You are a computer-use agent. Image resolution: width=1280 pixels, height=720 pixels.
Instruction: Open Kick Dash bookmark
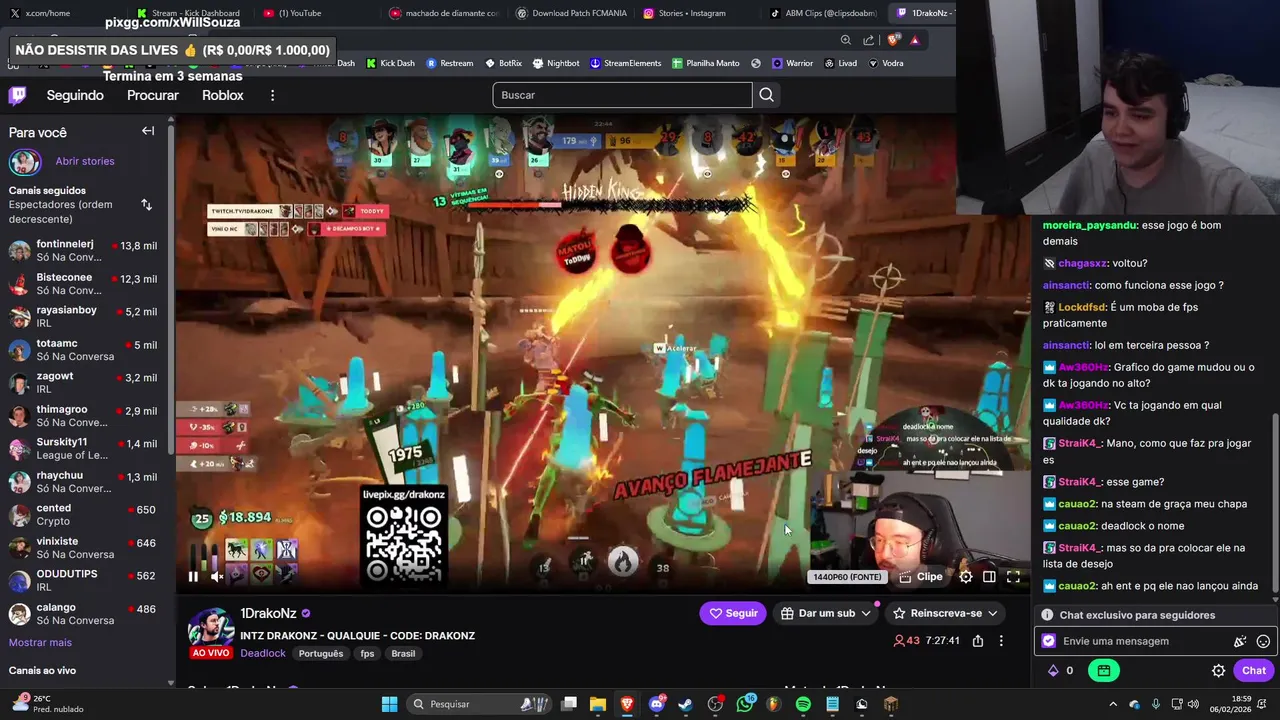390,63
